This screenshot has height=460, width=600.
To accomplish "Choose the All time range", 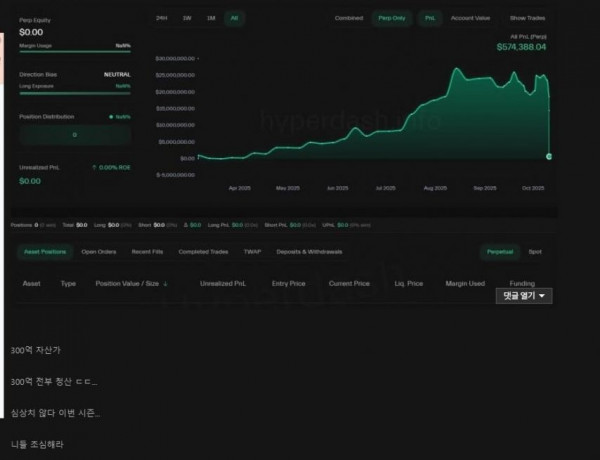I will click(x=234, y=18).
